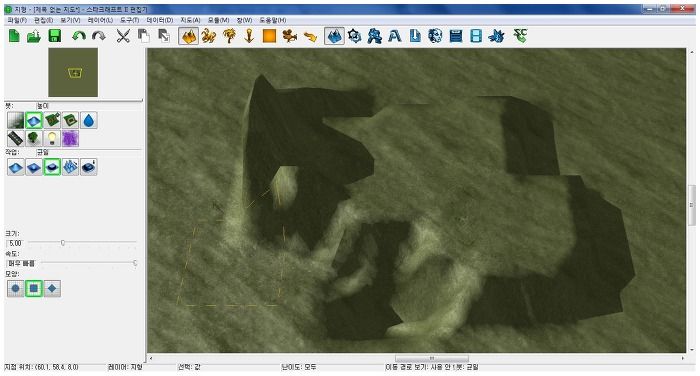The width and height of the screenshot is (700, 376).
Task: Open the 창(W) menu
Action: coord(244,20)
